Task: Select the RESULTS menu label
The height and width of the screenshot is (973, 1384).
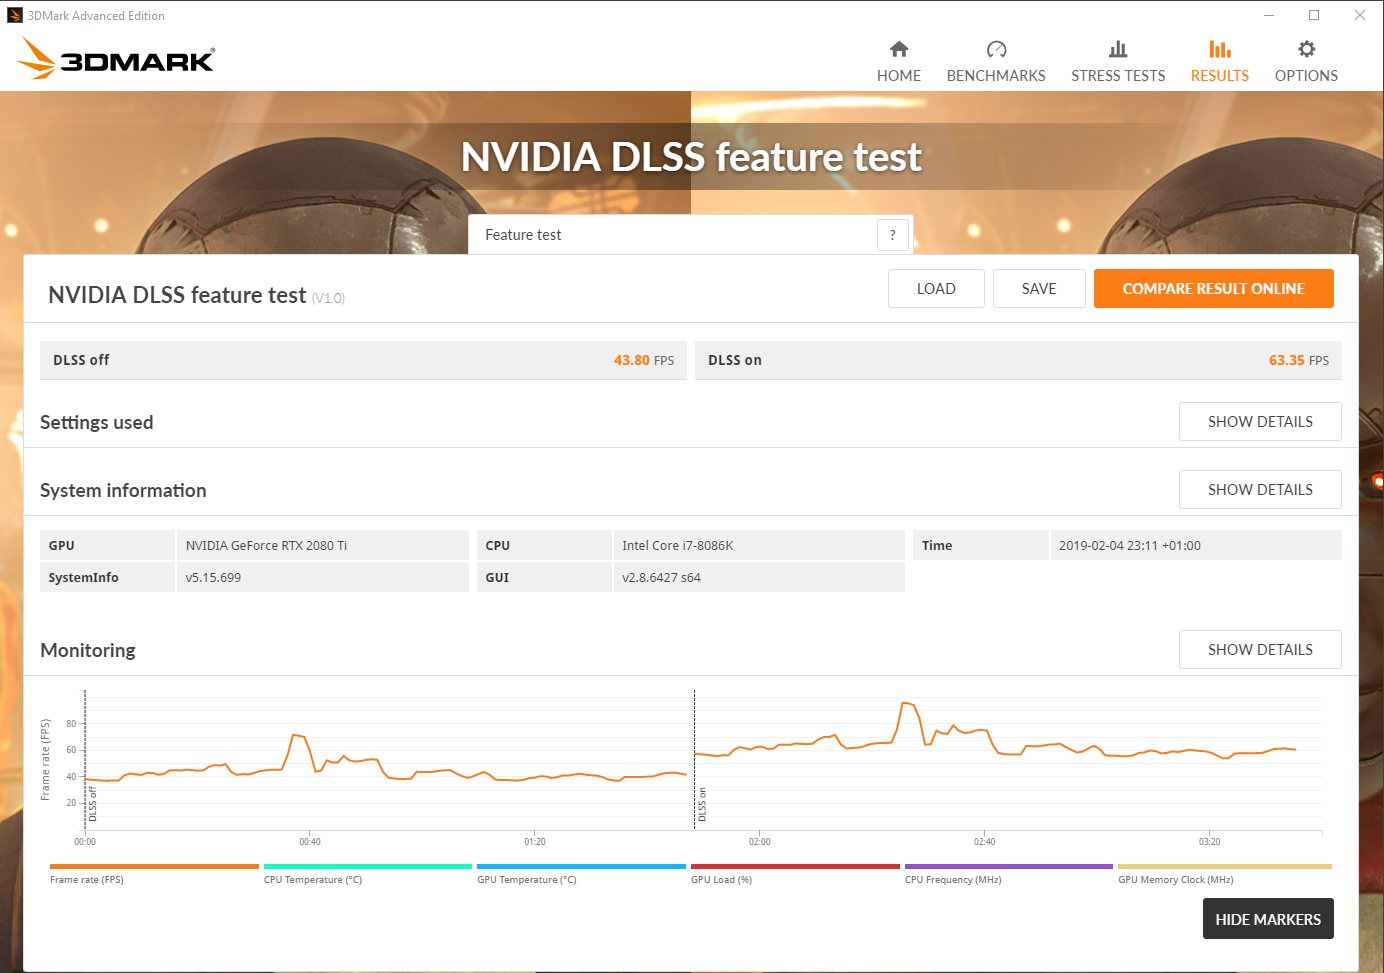Action: [x=1220, y=76]
